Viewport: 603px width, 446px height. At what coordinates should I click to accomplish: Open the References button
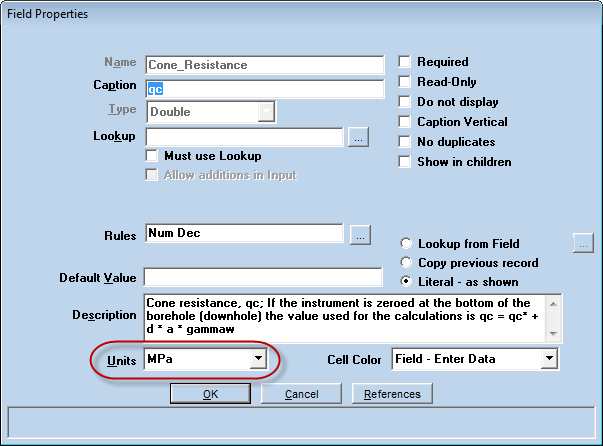(x=391, y=394)
